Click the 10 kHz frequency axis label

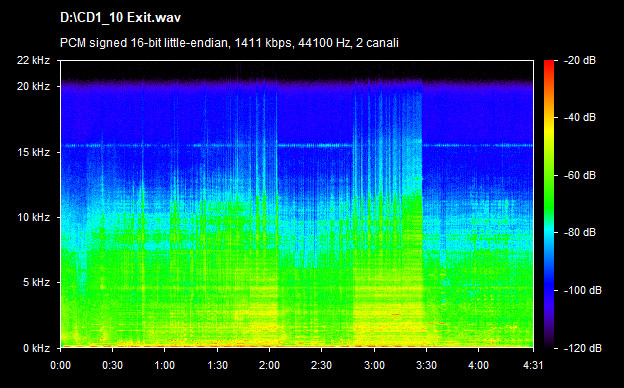pyautogui.click(x=33, y=217)
